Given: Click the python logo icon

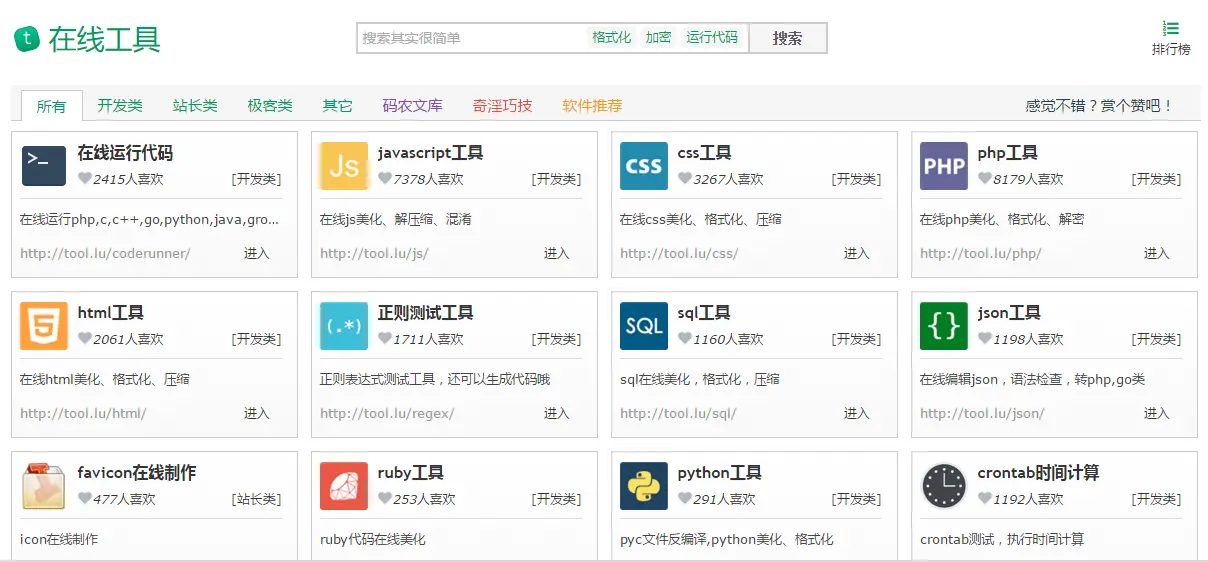Looking at the screenshot, I should [x=644, y=486].
